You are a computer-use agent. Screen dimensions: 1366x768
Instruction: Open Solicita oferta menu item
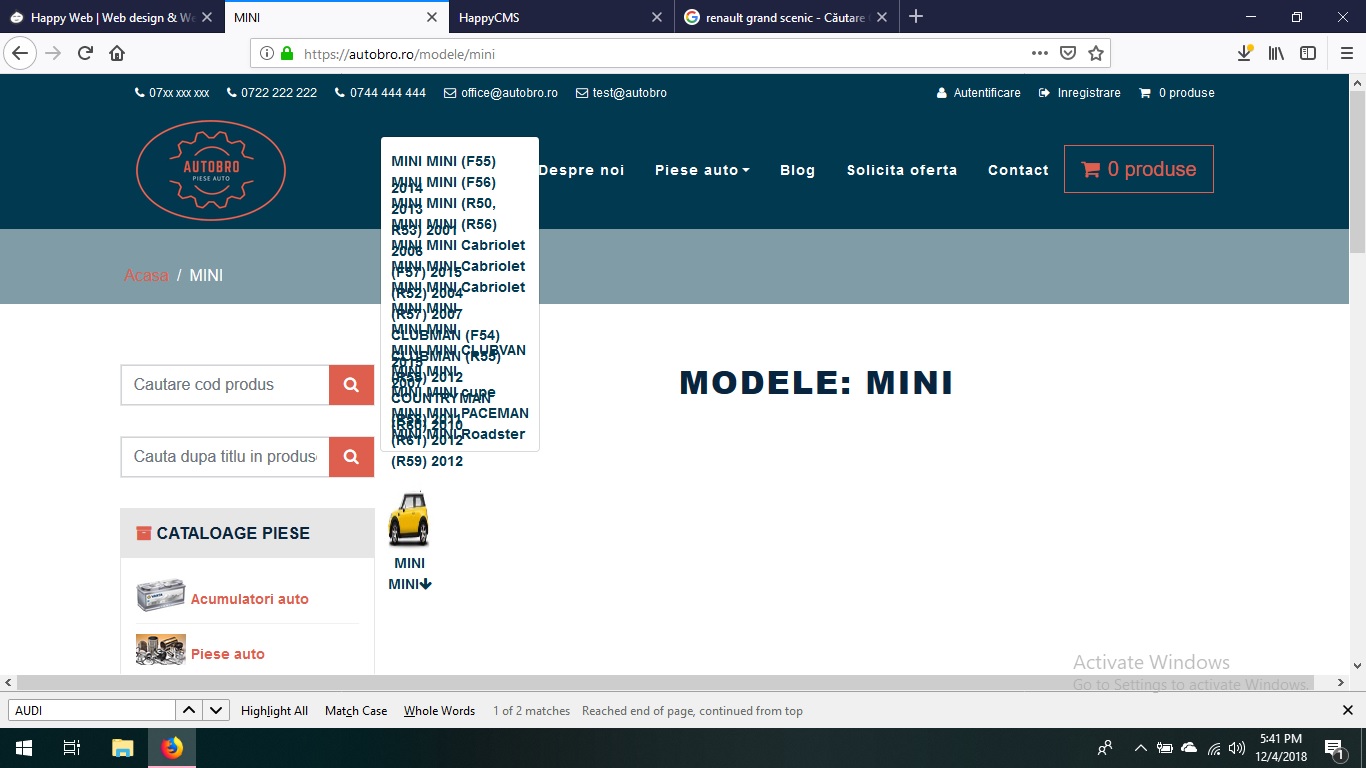tap(902, 170)
